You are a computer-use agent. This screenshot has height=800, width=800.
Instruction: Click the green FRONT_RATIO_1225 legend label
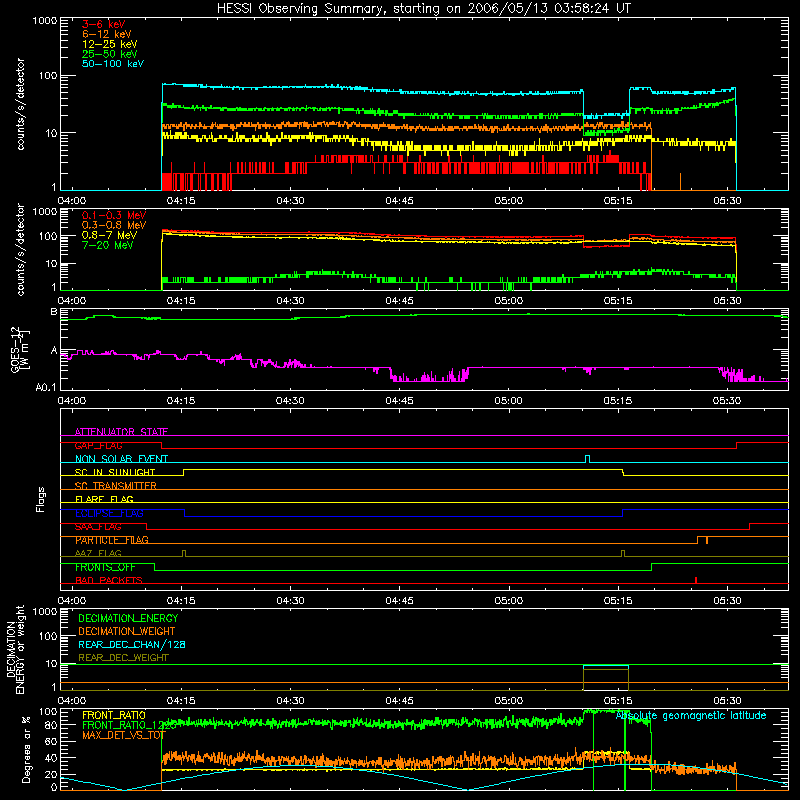[x=129, y=725]
